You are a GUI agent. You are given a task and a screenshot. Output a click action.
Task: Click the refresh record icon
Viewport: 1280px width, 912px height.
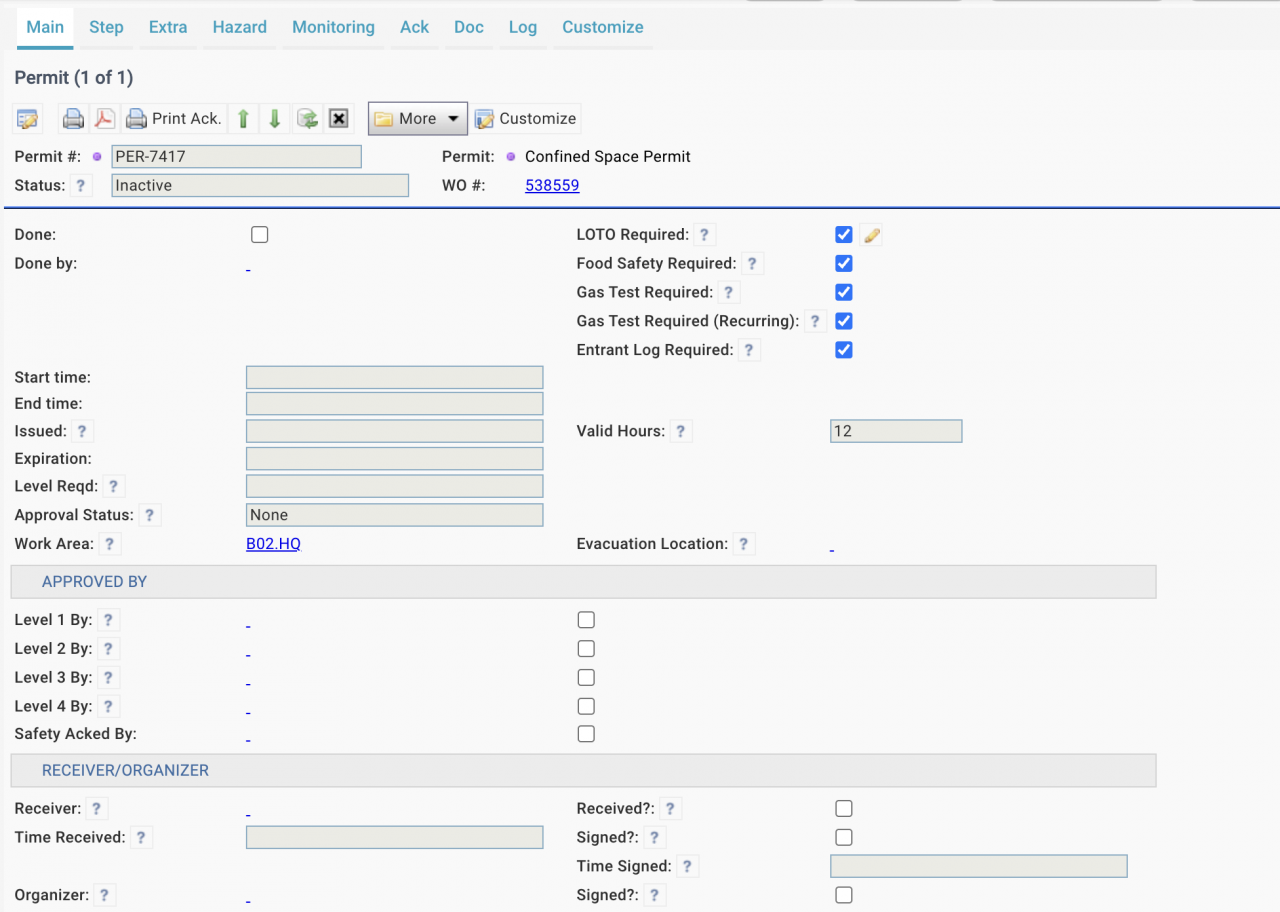click(x=307, y=119)
